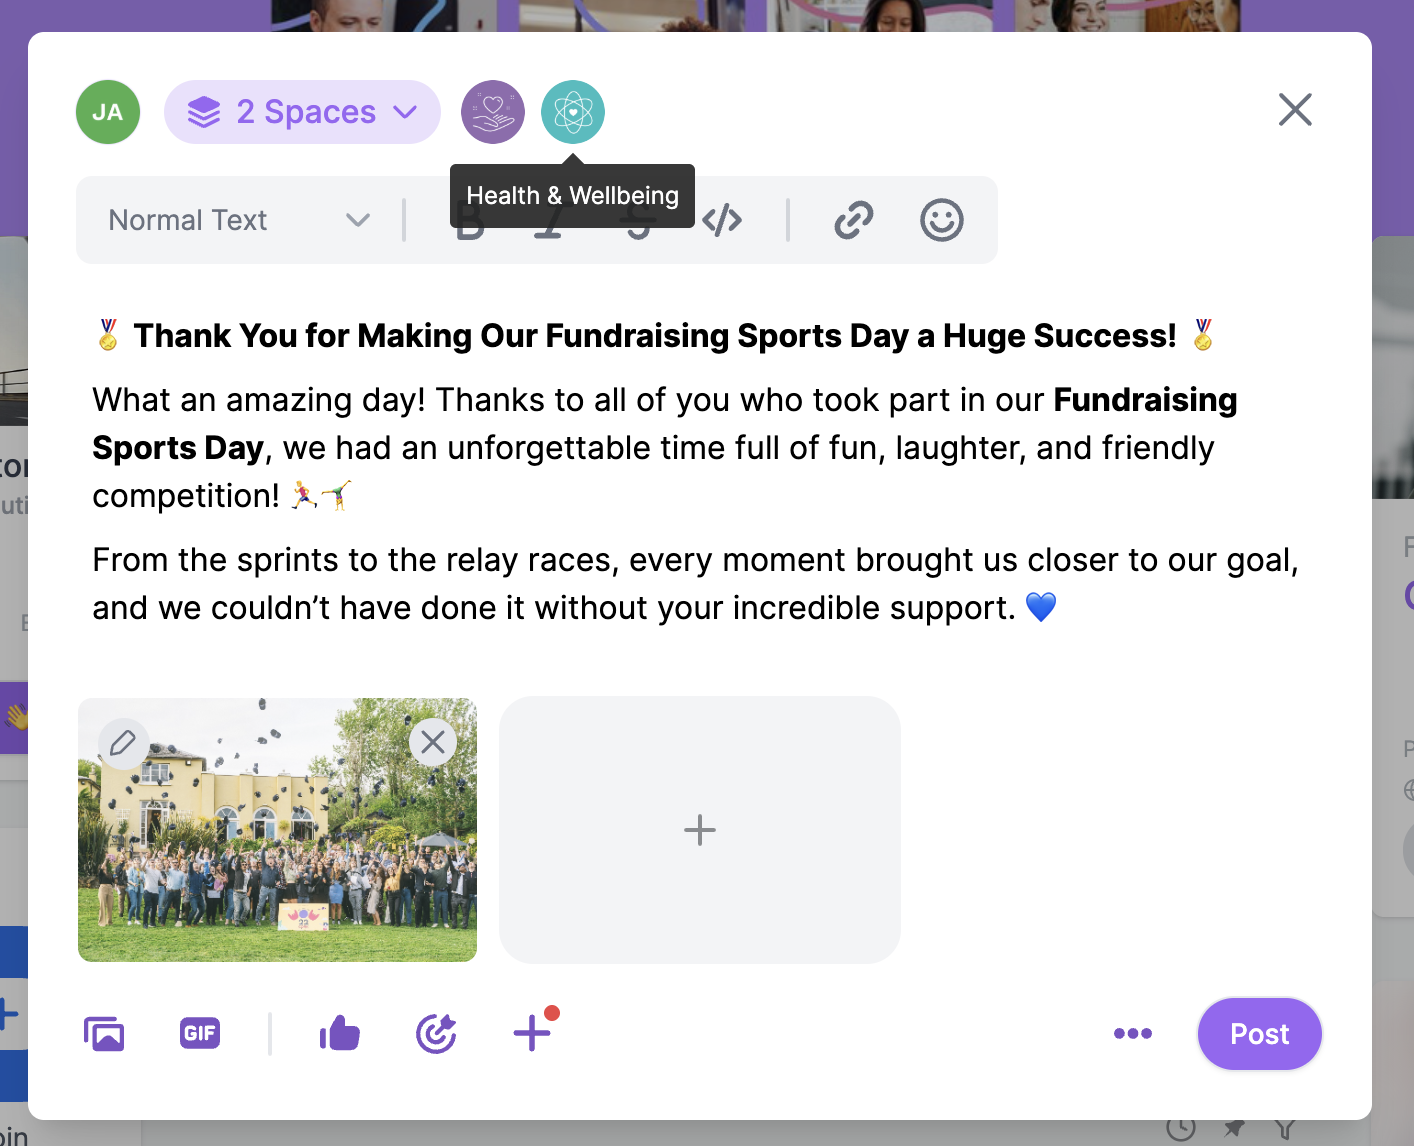Viewport: 1414px width, 1146px height.
Task: Open the 2 Spaces dropdown
Action: coord(302,112)
